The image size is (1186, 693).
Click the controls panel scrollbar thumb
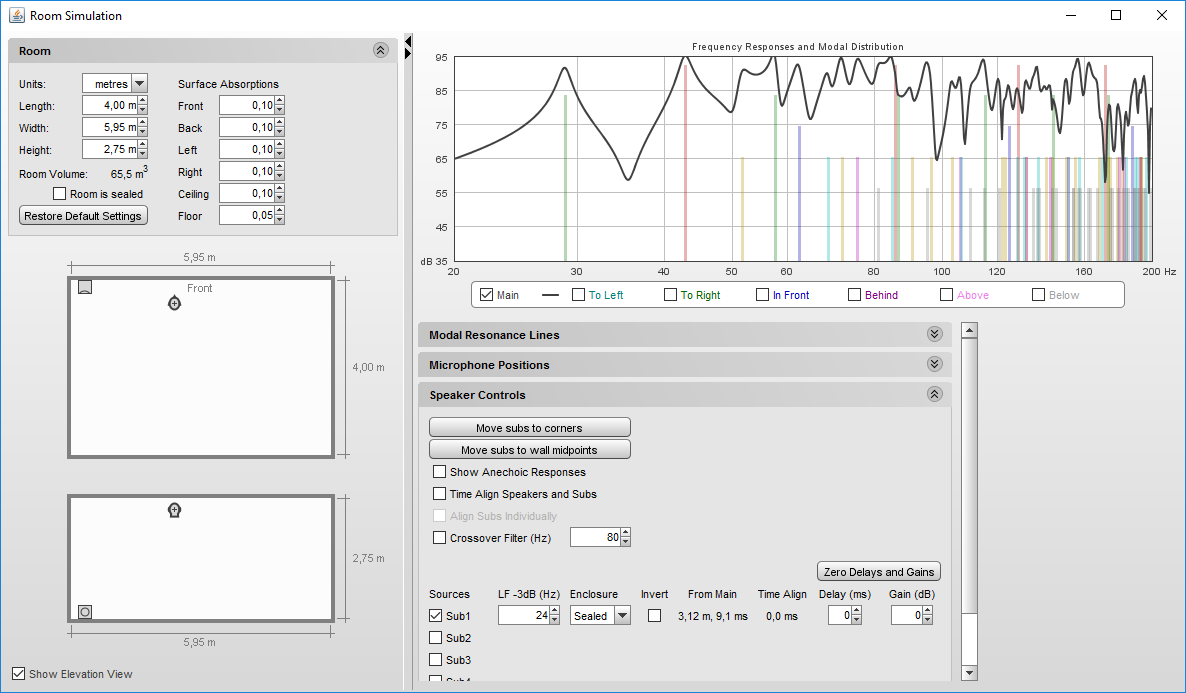click(969, 476)
